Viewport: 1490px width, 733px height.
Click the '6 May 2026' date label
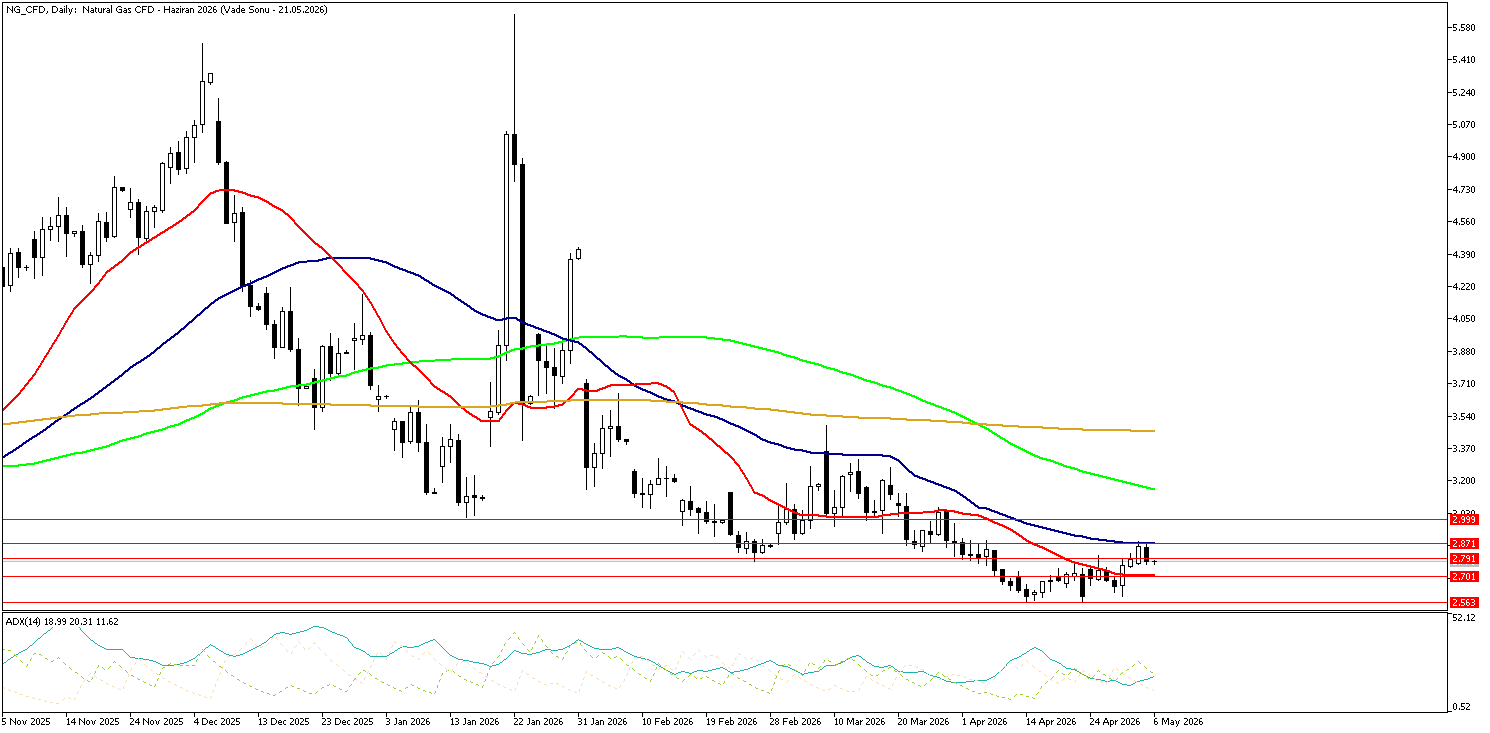1177,721
